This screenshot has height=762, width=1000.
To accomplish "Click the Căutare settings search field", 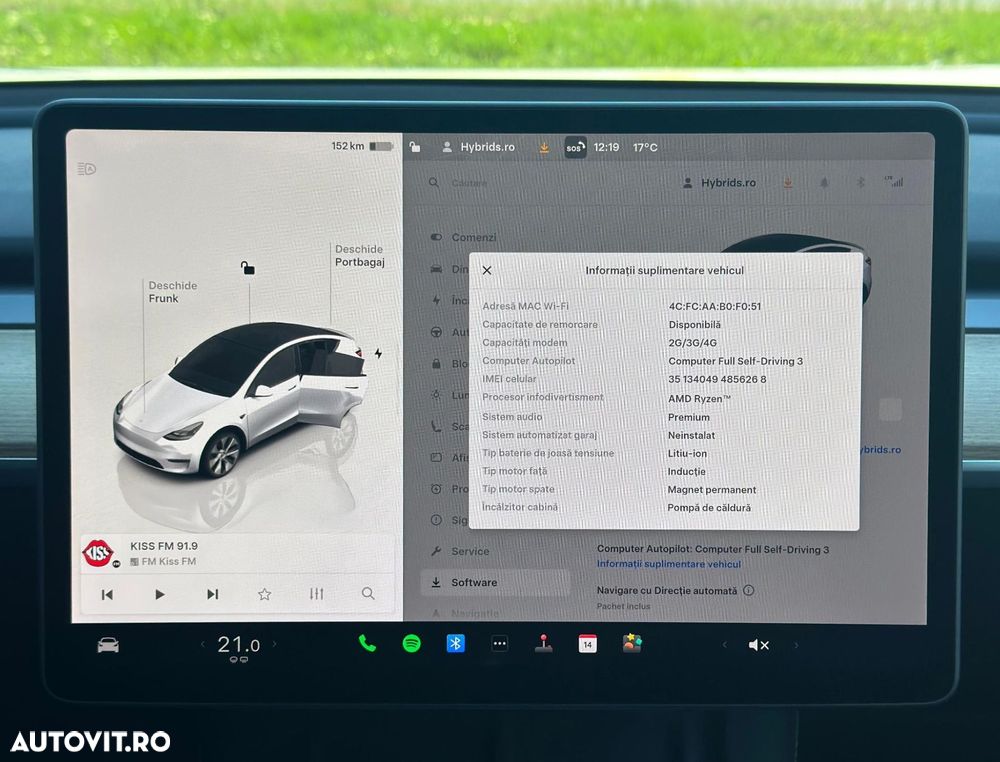I will coord(469,183).
